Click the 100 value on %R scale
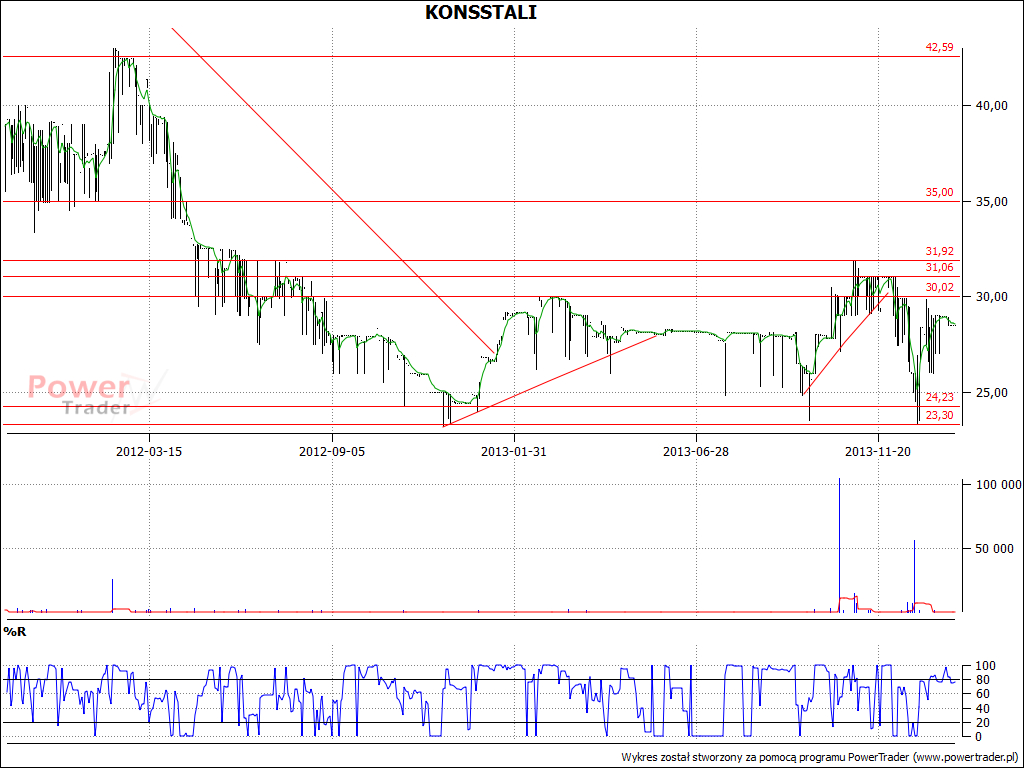 [985, 666]
